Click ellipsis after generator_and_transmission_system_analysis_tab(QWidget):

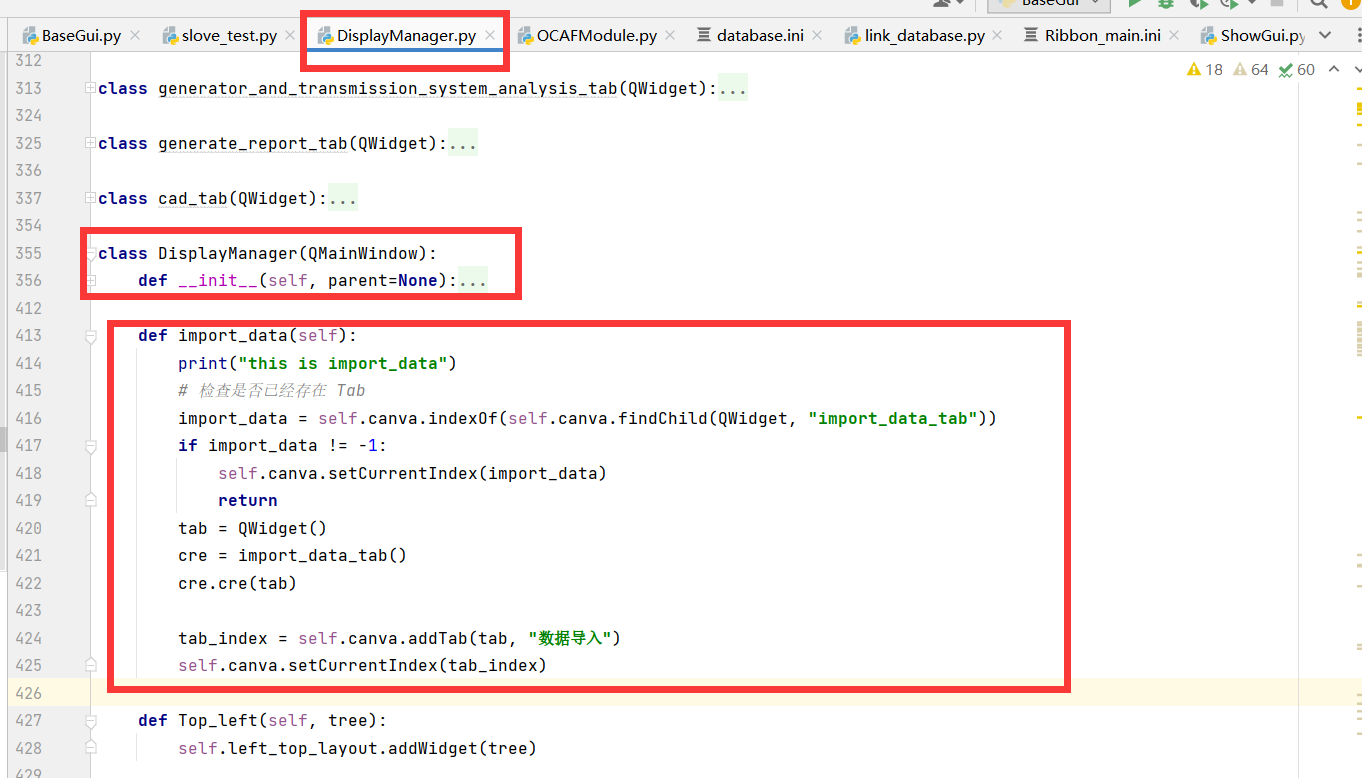coord(733,88)
